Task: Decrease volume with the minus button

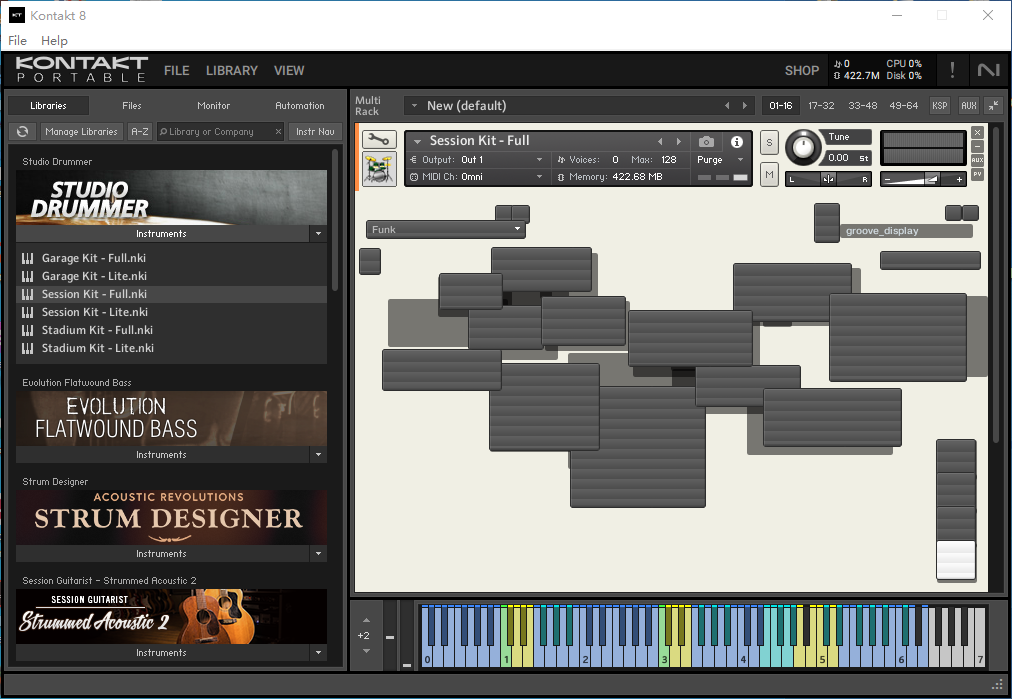Action: 887,179
